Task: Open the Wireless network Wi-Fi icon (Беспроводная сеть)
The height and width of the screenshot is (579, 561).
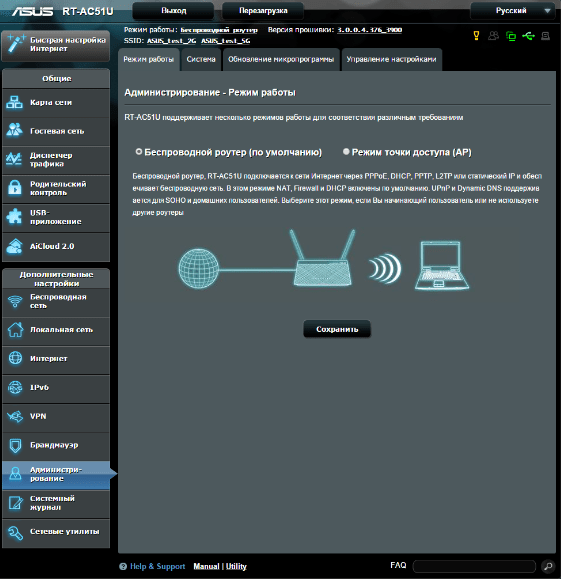Action: tap(15, 302)
